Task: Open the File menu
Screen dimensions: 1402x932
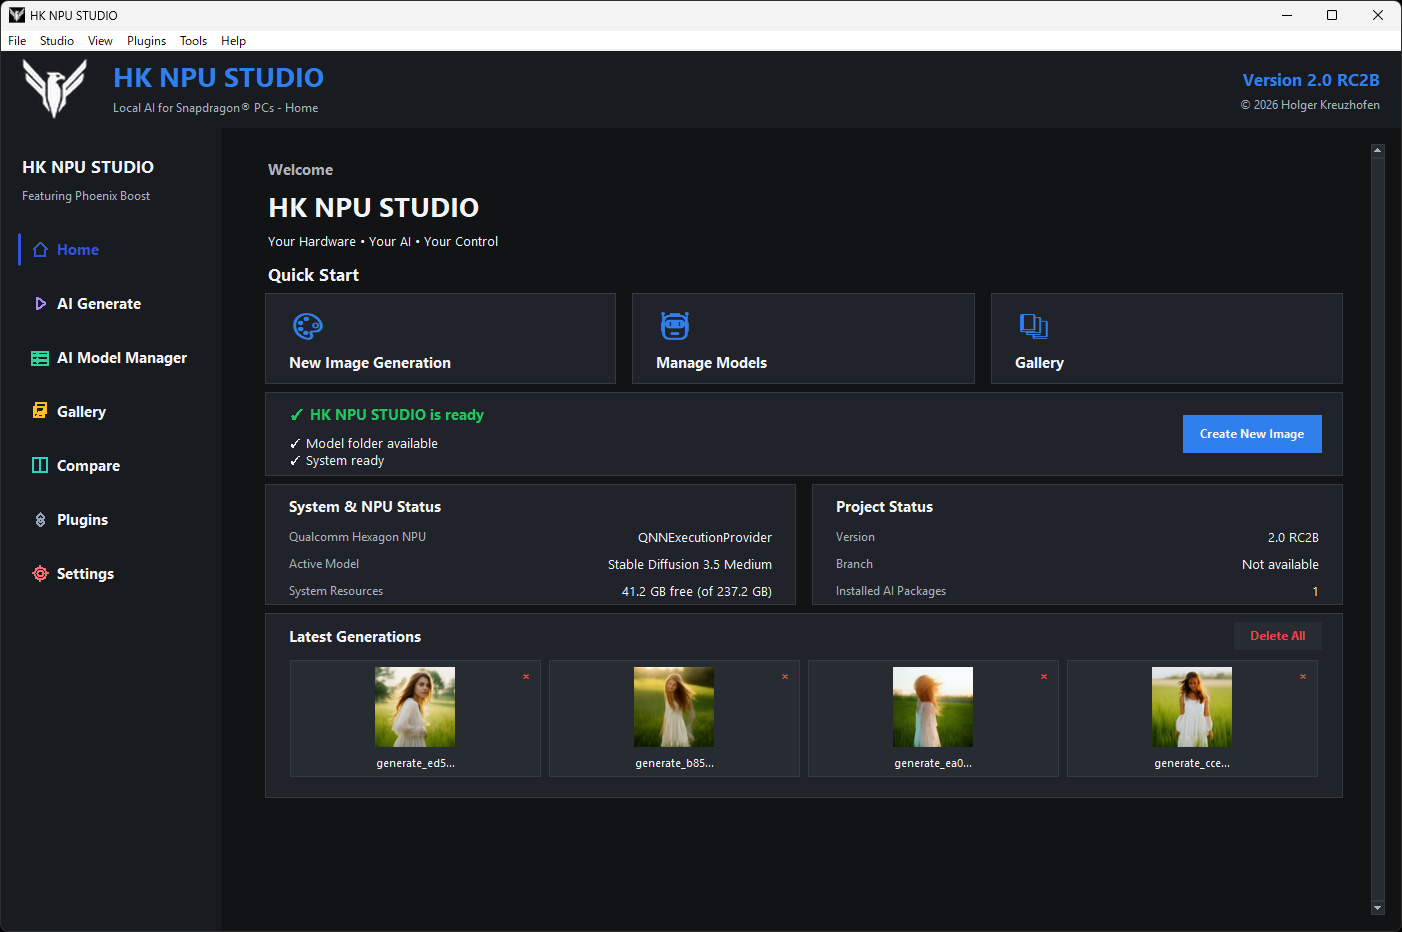Action: (17, 41)
